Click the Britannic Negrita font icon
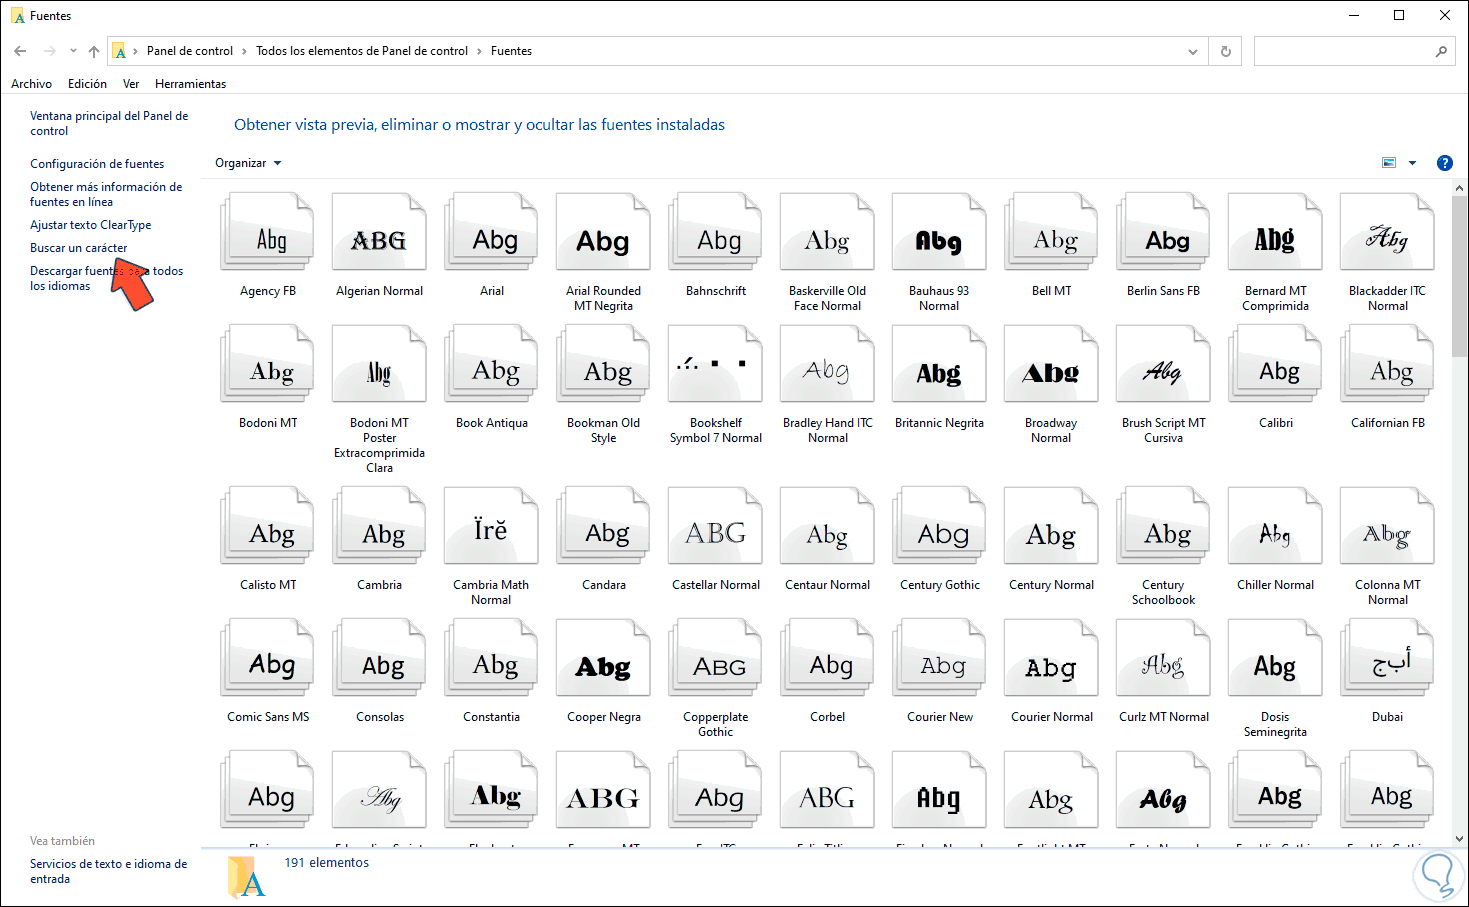The width and height of the screenshot is (1469, 907). 939,364
